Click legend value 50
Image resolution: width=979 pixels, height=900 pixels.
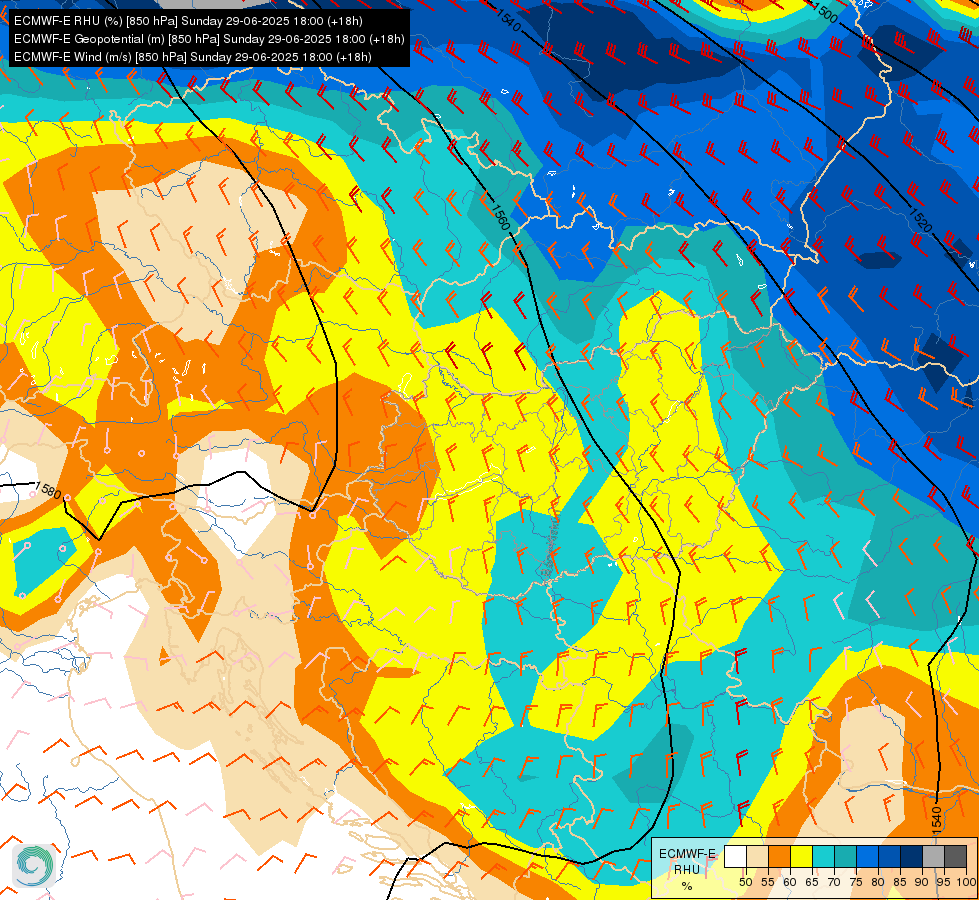(745, 882)
